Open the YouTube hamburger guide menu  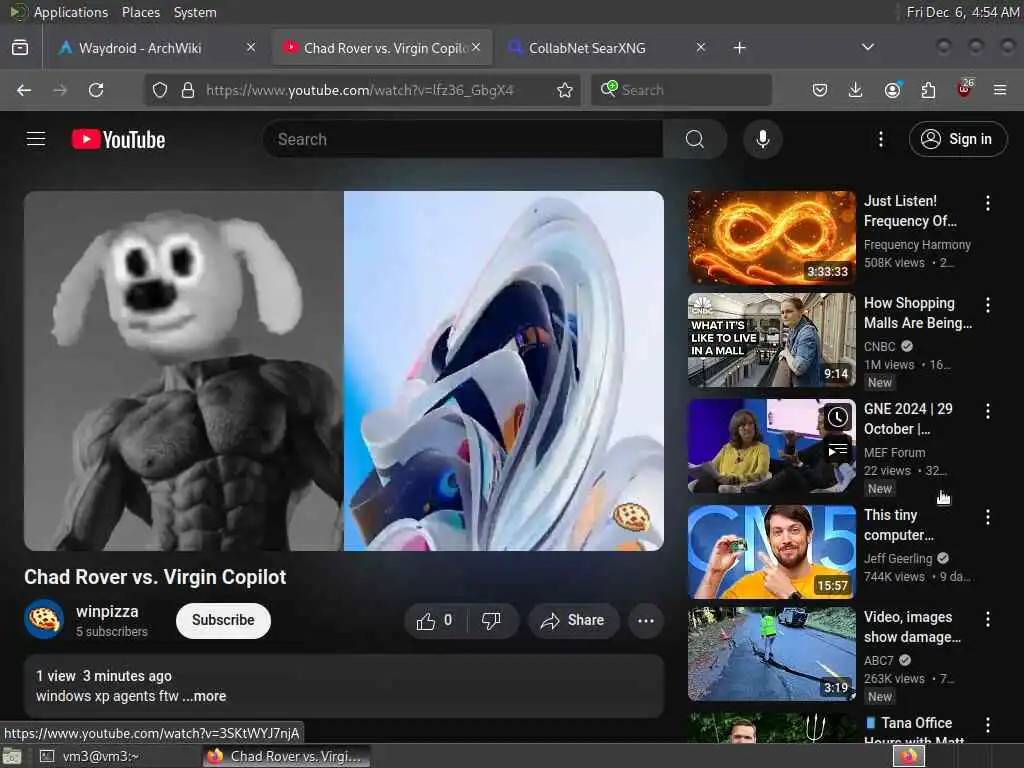pos(36,139)
